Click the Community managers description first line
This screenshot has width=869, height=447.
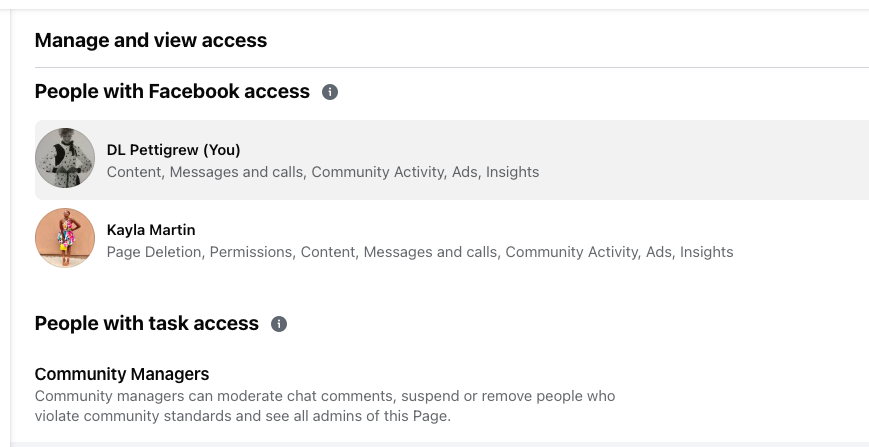click(x=324, y=396)
